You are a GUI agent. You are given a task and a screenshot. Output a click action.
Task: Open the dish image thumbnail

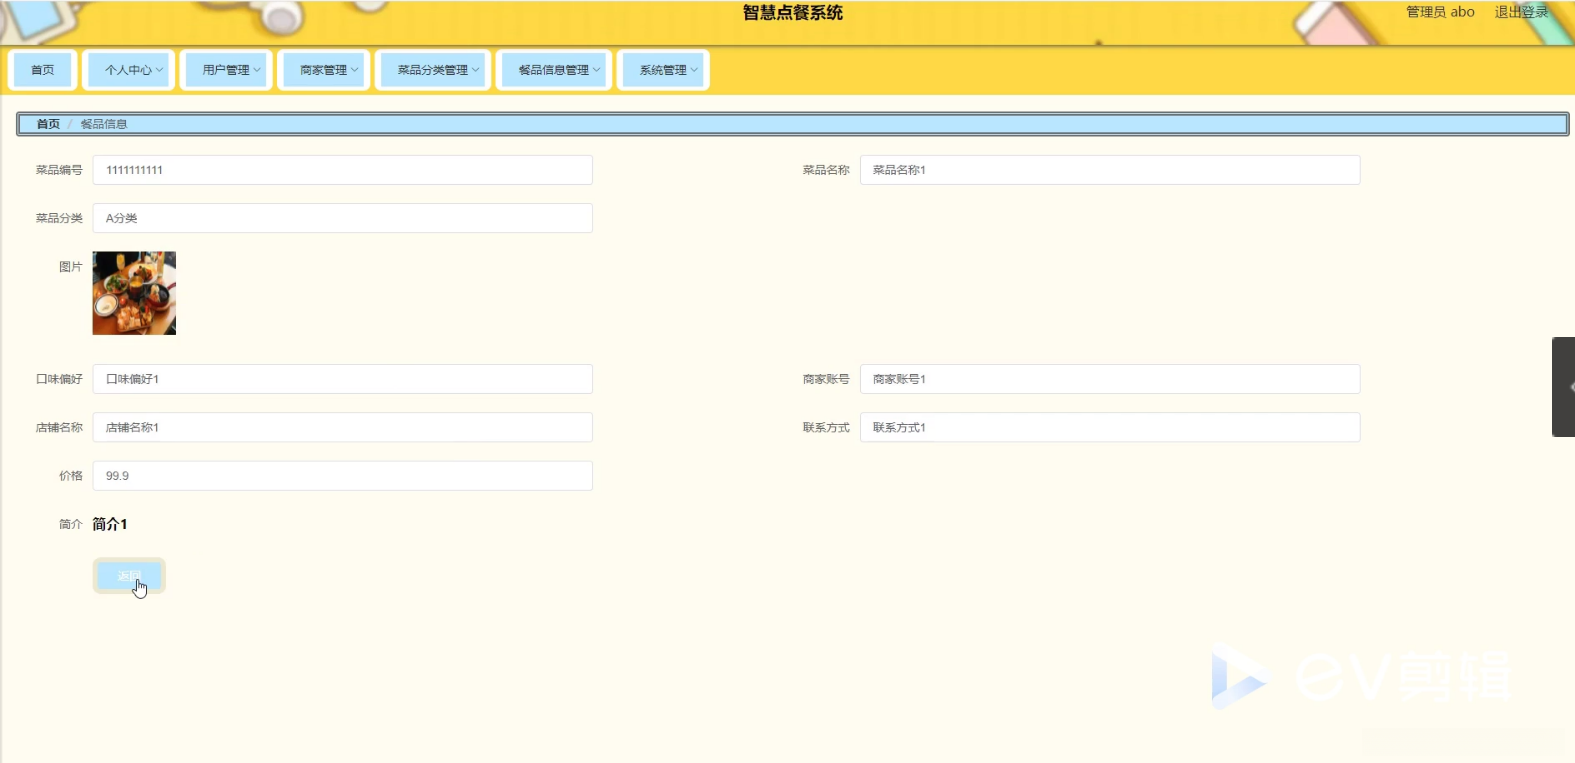pos(134,293)
